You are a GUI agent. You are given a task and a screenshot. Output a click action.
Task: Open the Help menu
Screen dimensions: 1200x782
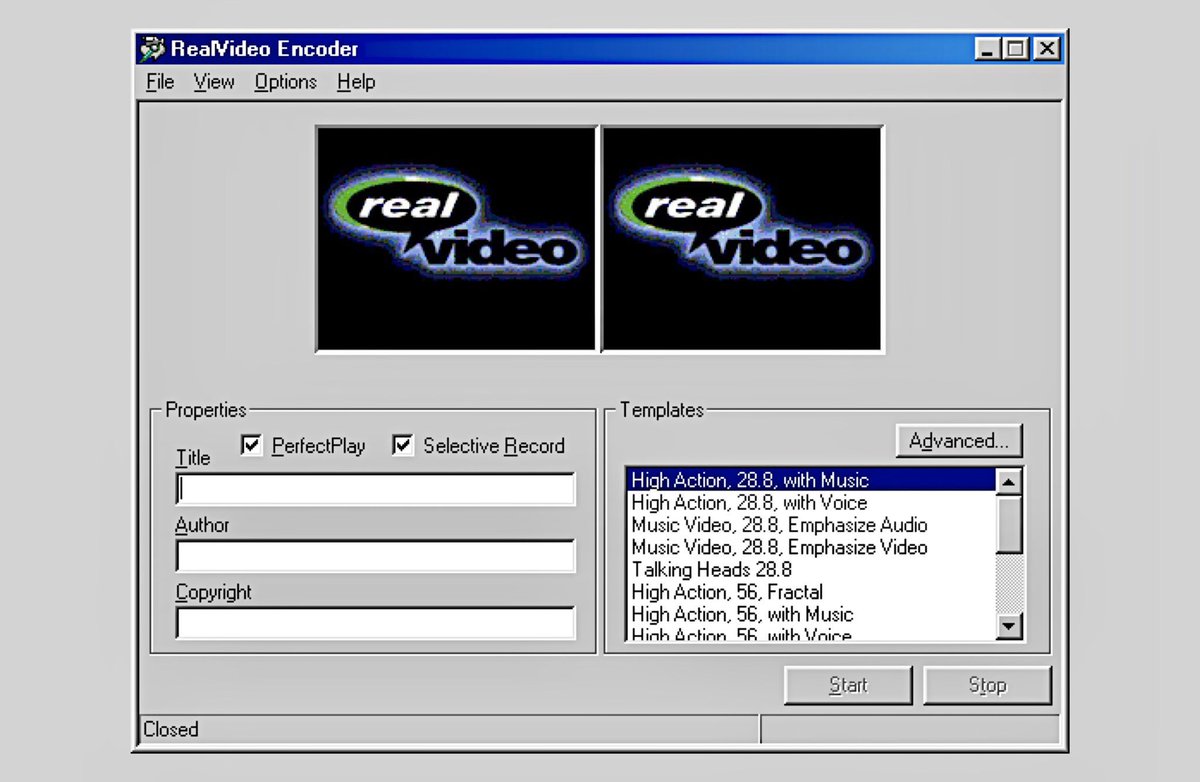tap(356, 82)
